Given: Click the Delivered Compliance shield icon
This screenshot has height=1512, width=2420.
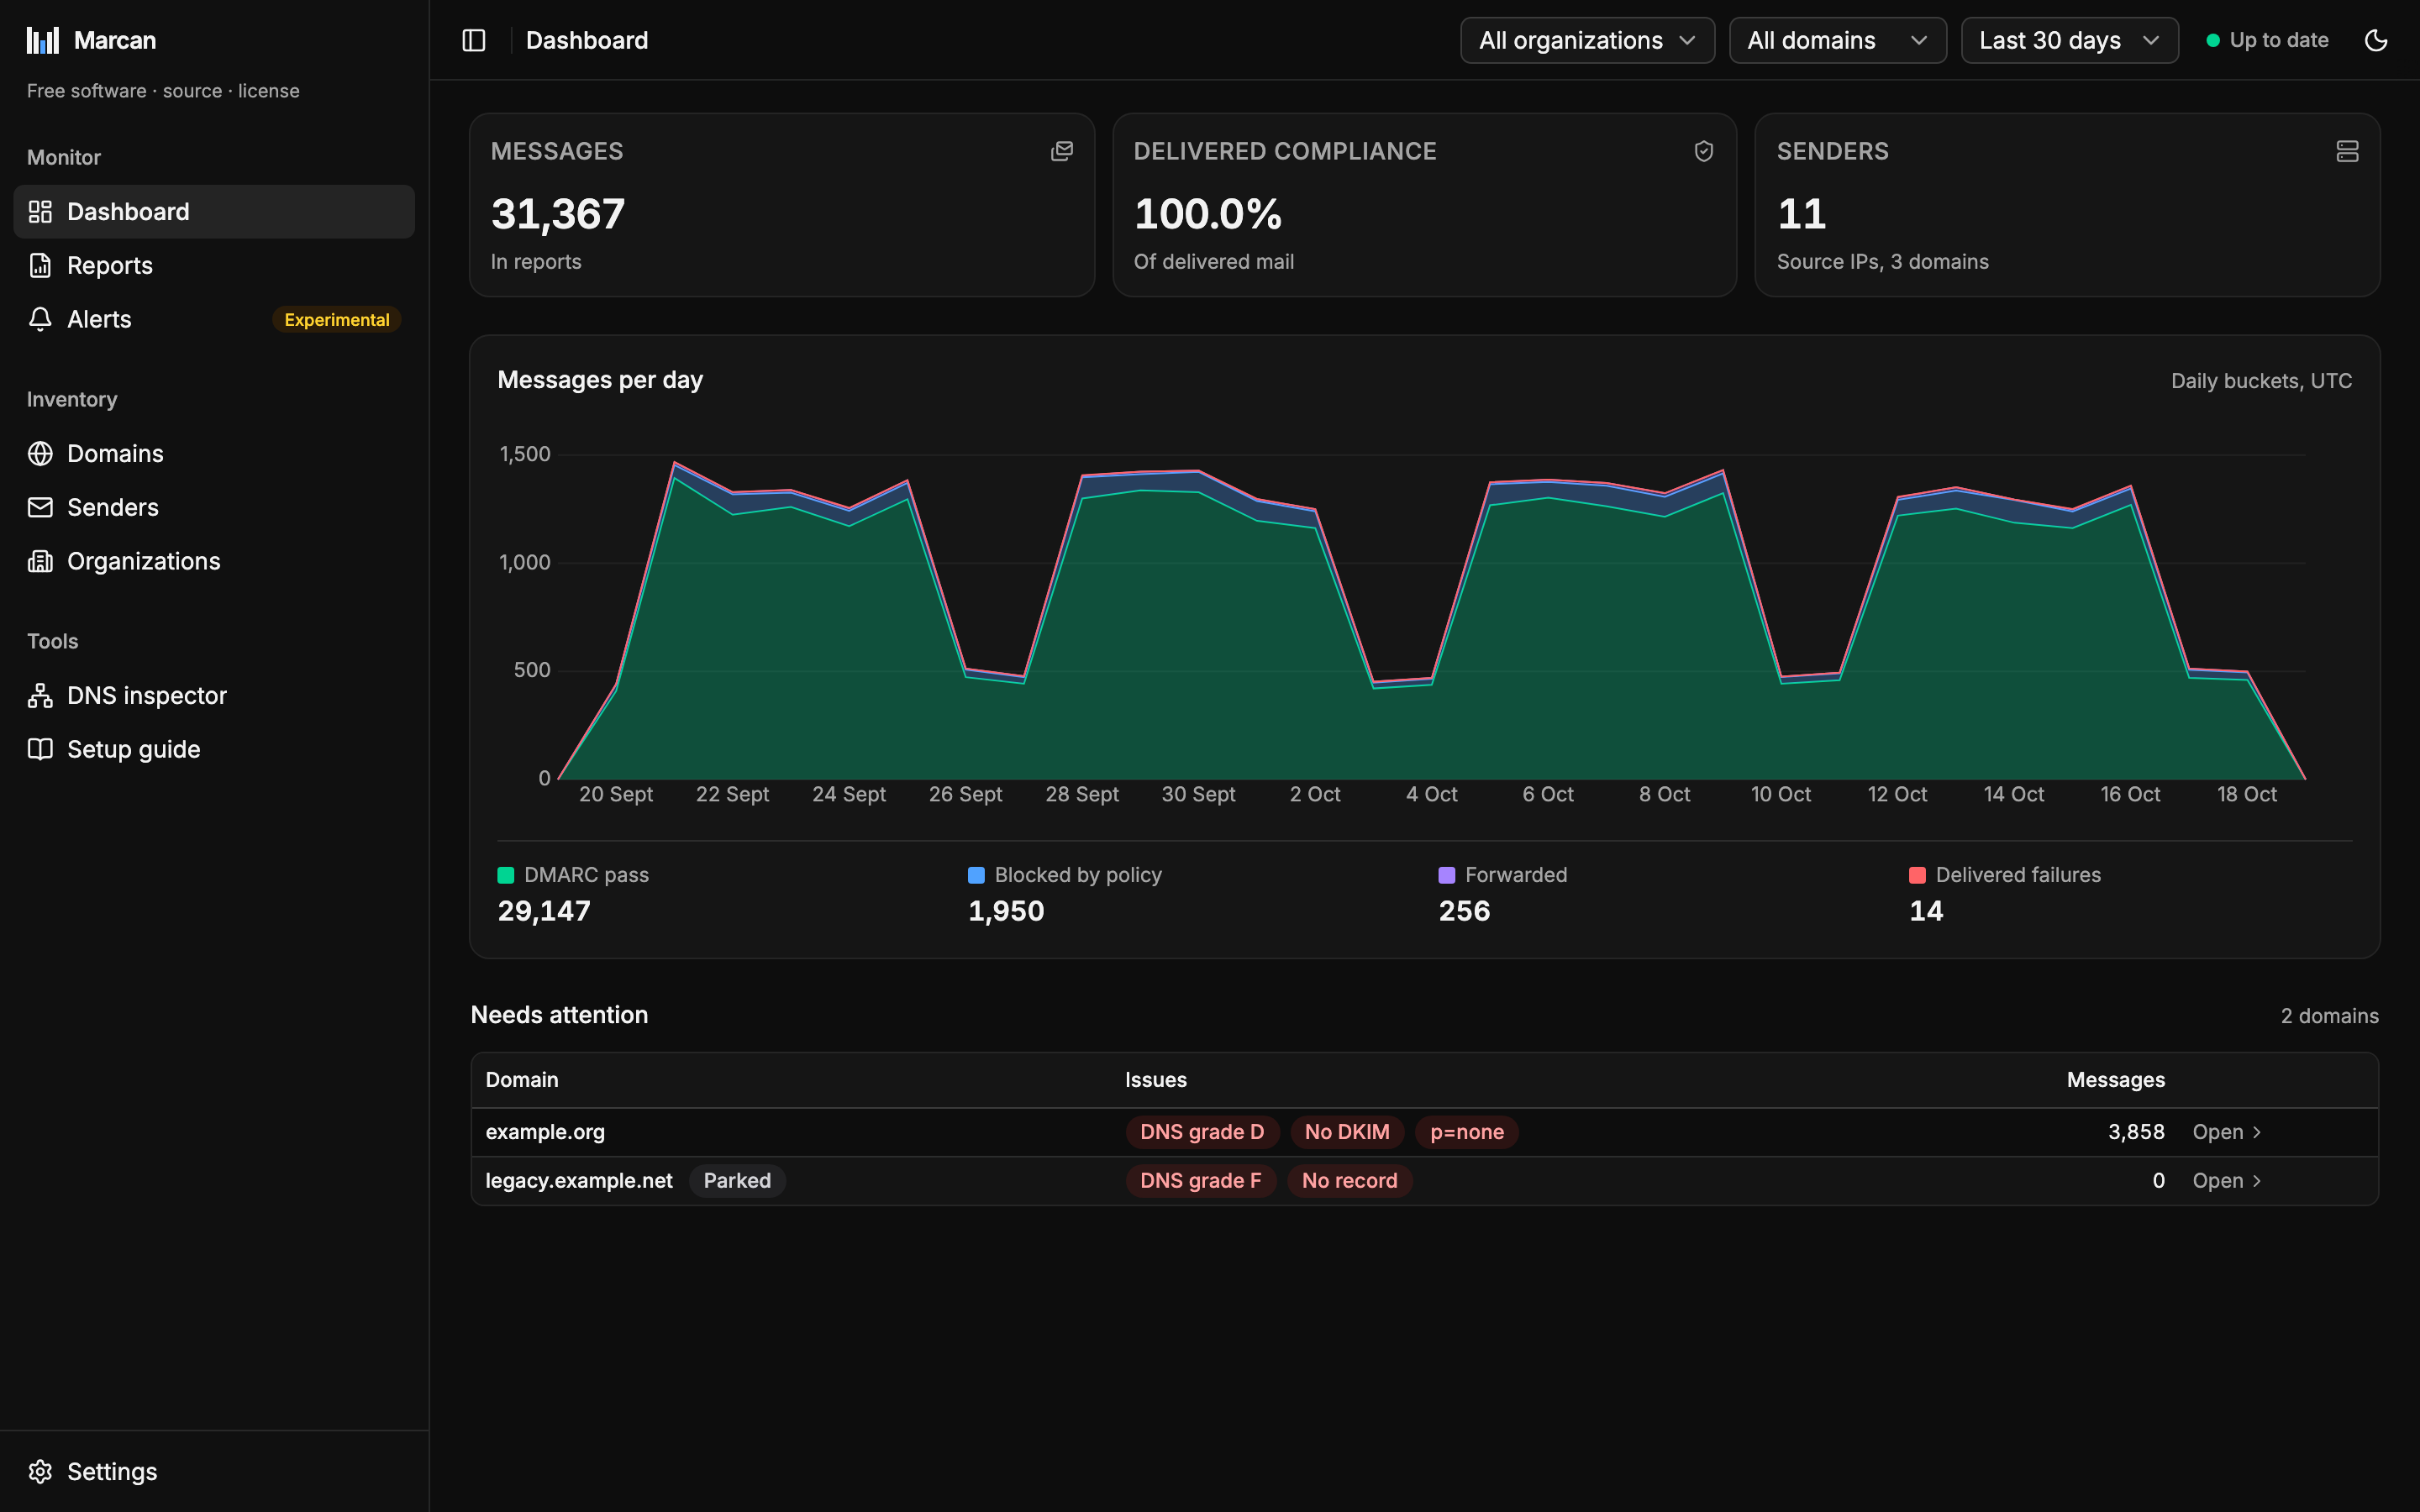Looking at the screenshot, I should (x=1704, y=151).
